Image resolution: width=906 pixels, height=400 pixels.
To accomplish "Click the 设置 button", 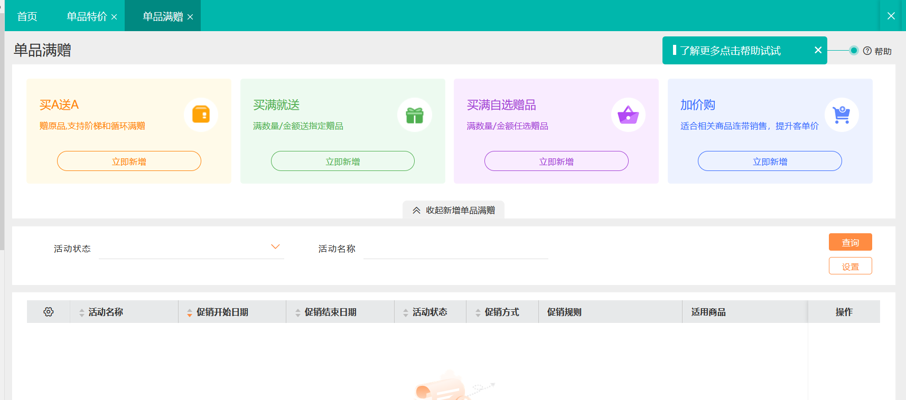I will coord(850,266).
